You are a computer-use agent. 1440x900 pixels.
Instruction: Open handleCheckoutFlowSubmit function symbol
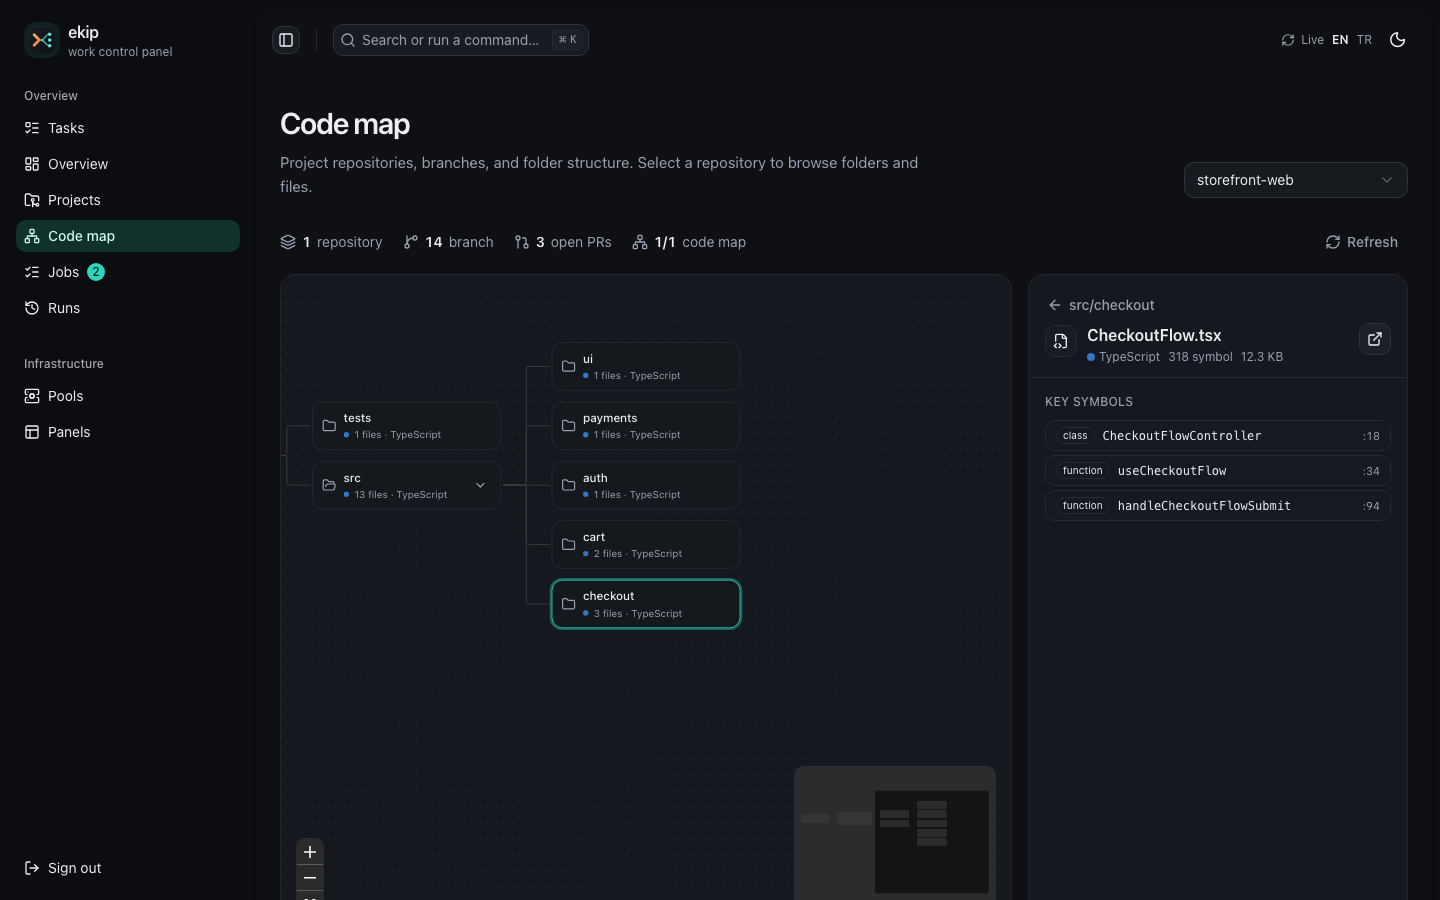[1218, 506]
